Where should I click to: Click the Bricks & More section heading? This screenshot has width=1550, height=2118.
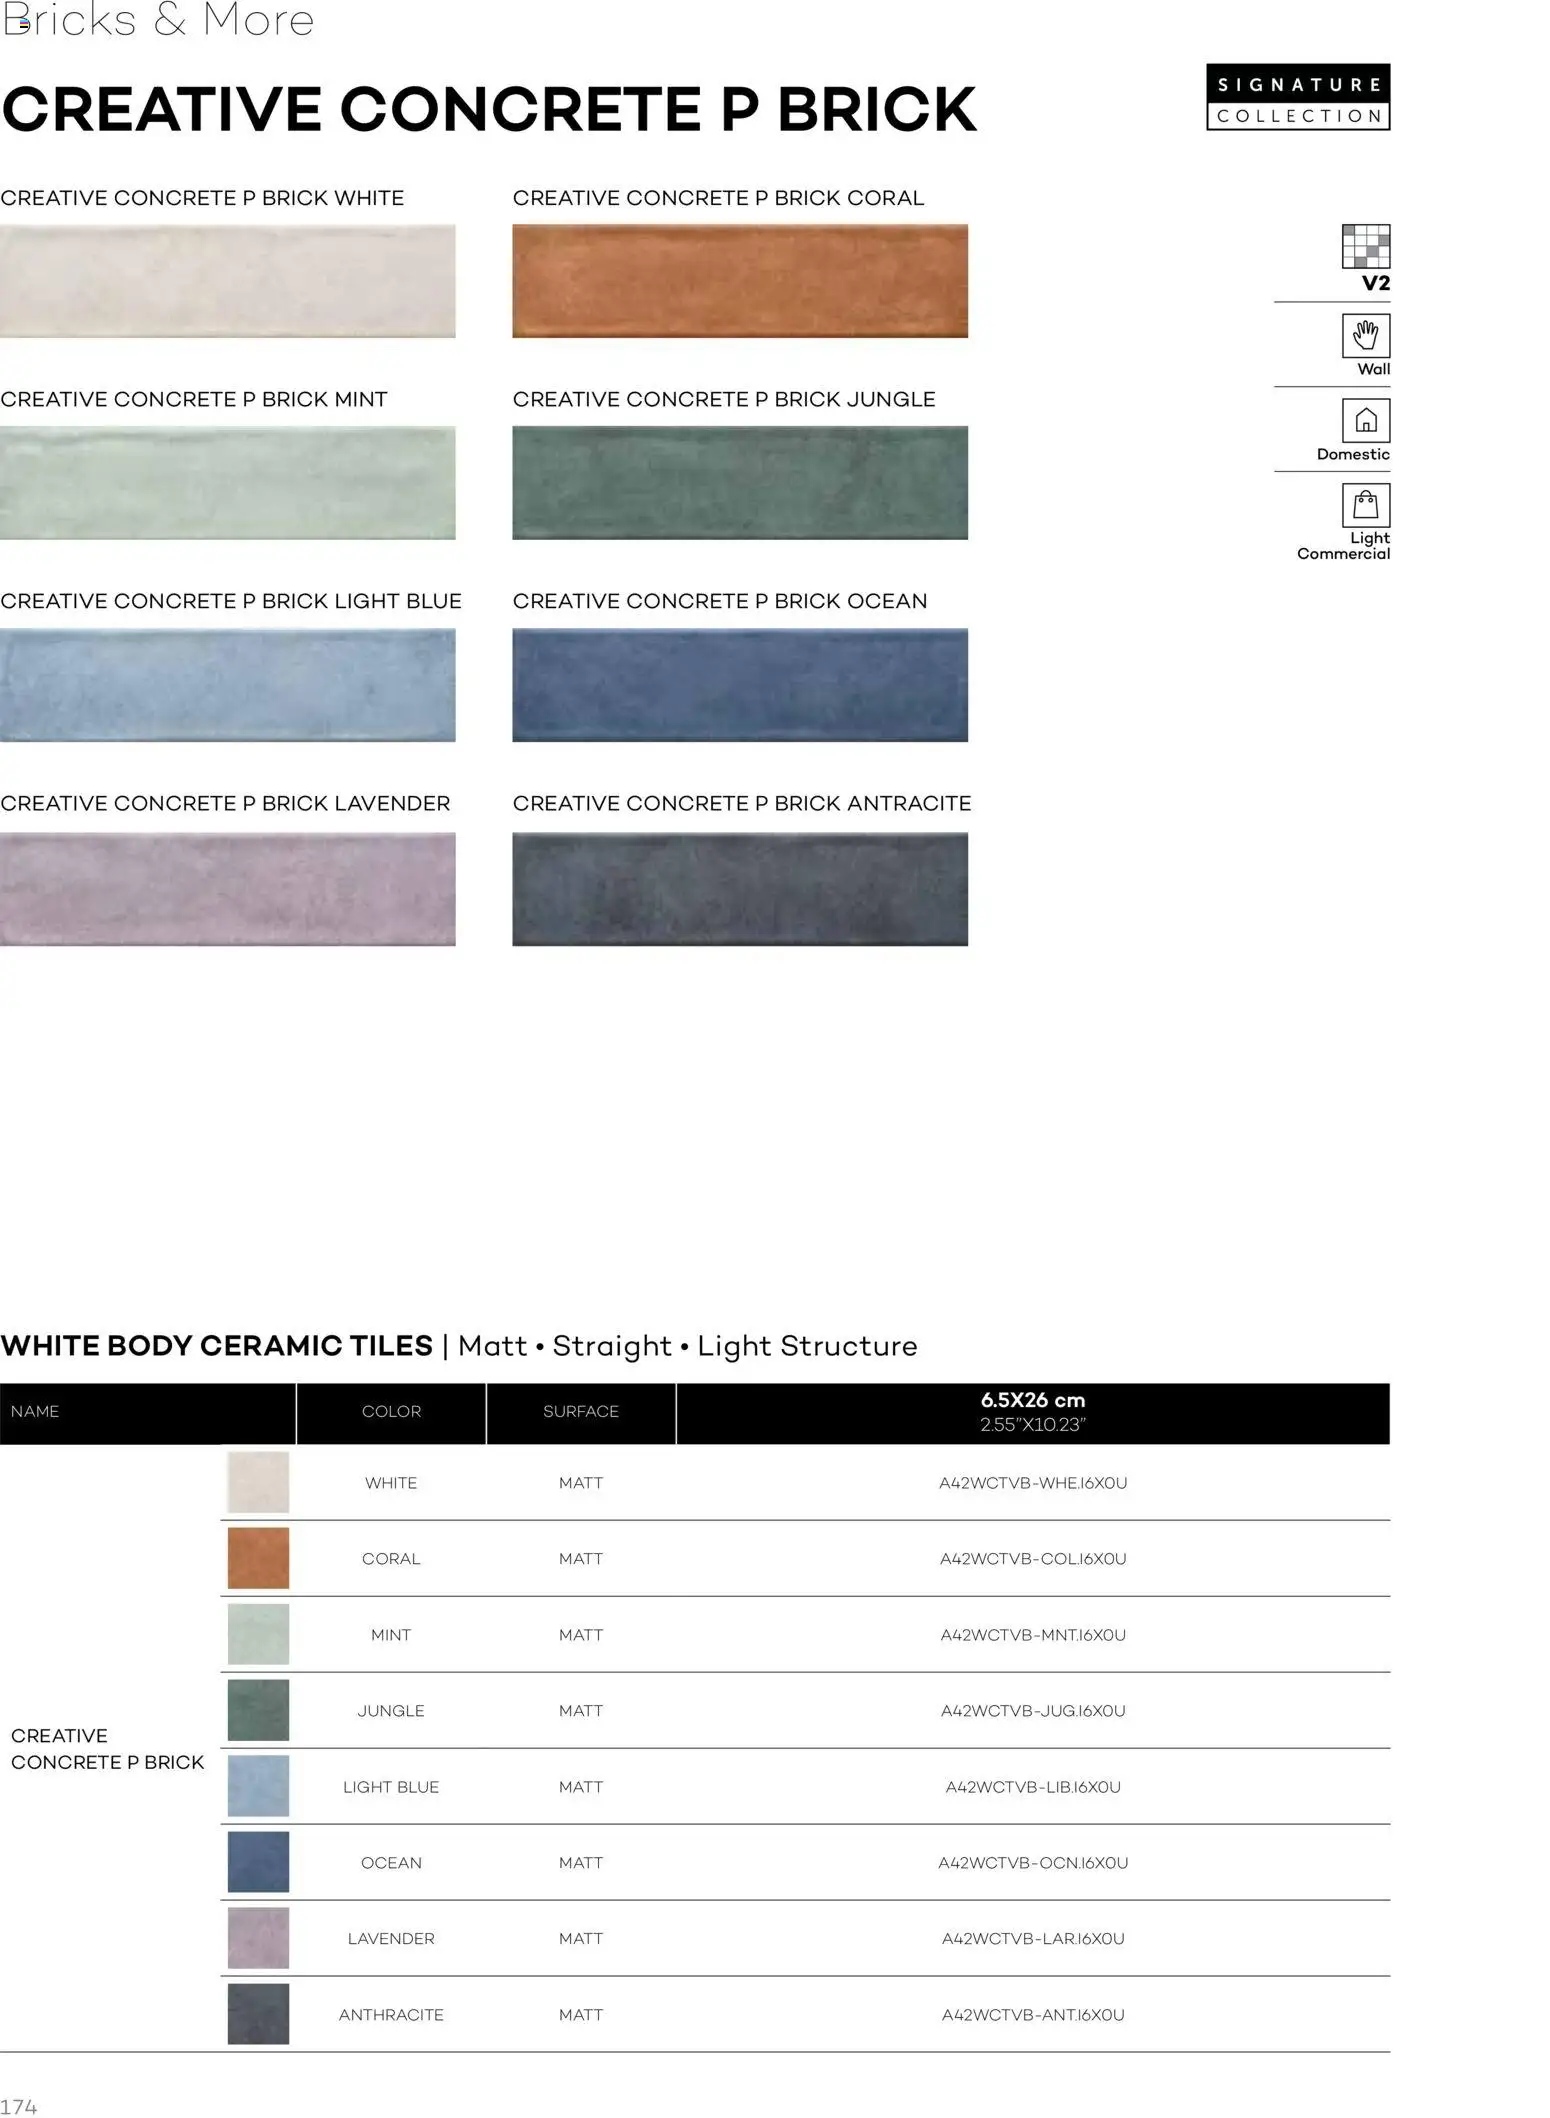pyautogui.click(x=158, y=20)
